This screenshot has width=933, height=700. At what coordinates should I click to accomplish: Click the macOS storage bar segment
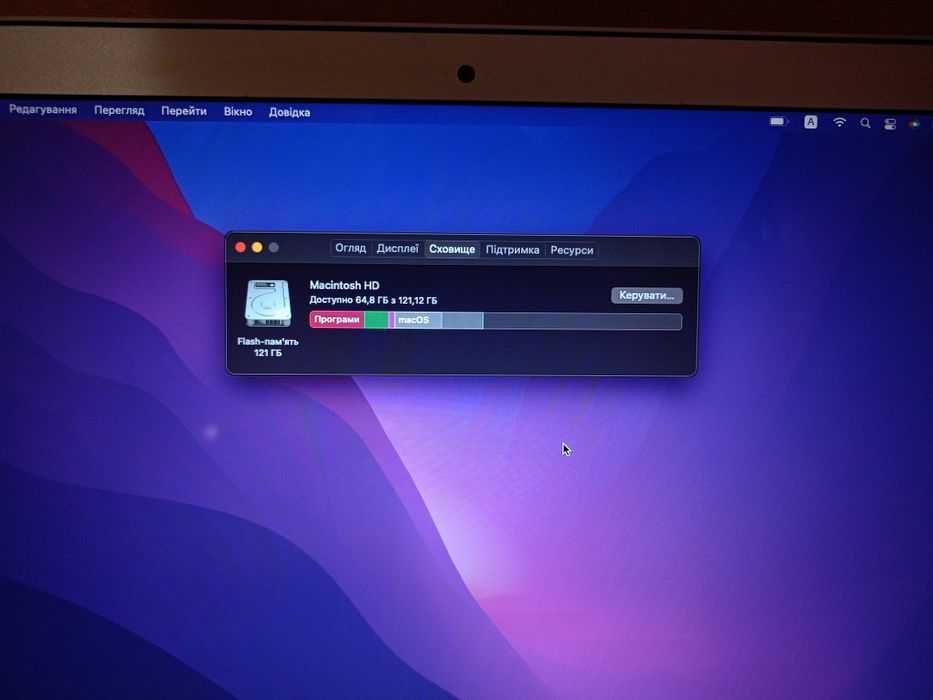point(418,320)
